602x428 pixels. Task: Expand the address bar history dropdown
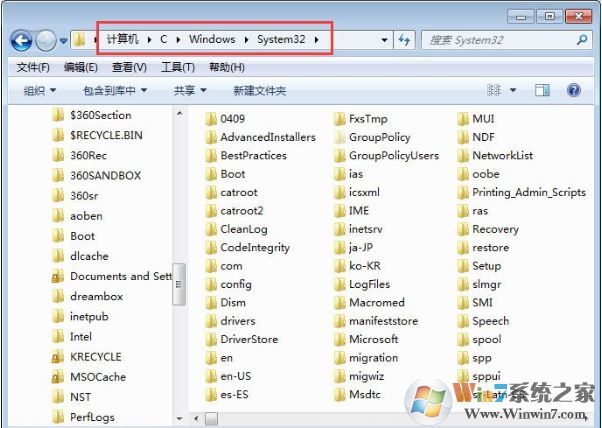click(386, 40)
